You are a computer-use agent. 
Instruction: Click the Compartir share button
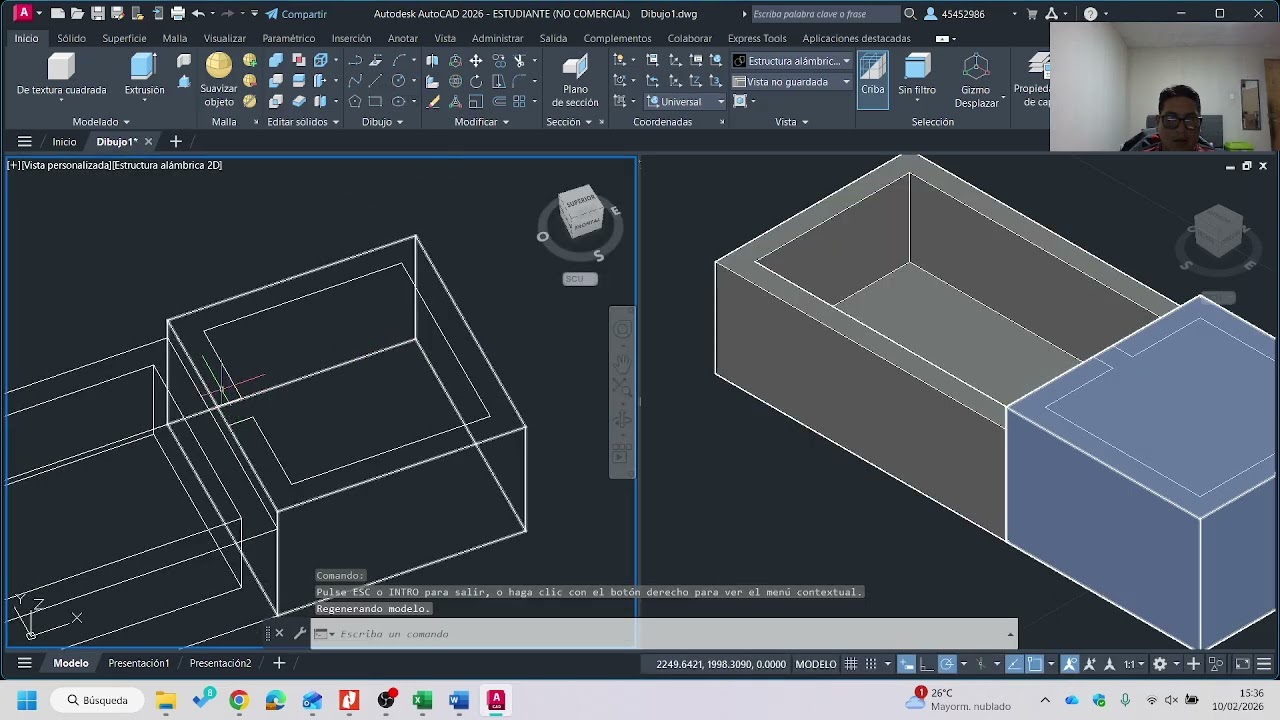pyautogui.click(x=295, y=14)
